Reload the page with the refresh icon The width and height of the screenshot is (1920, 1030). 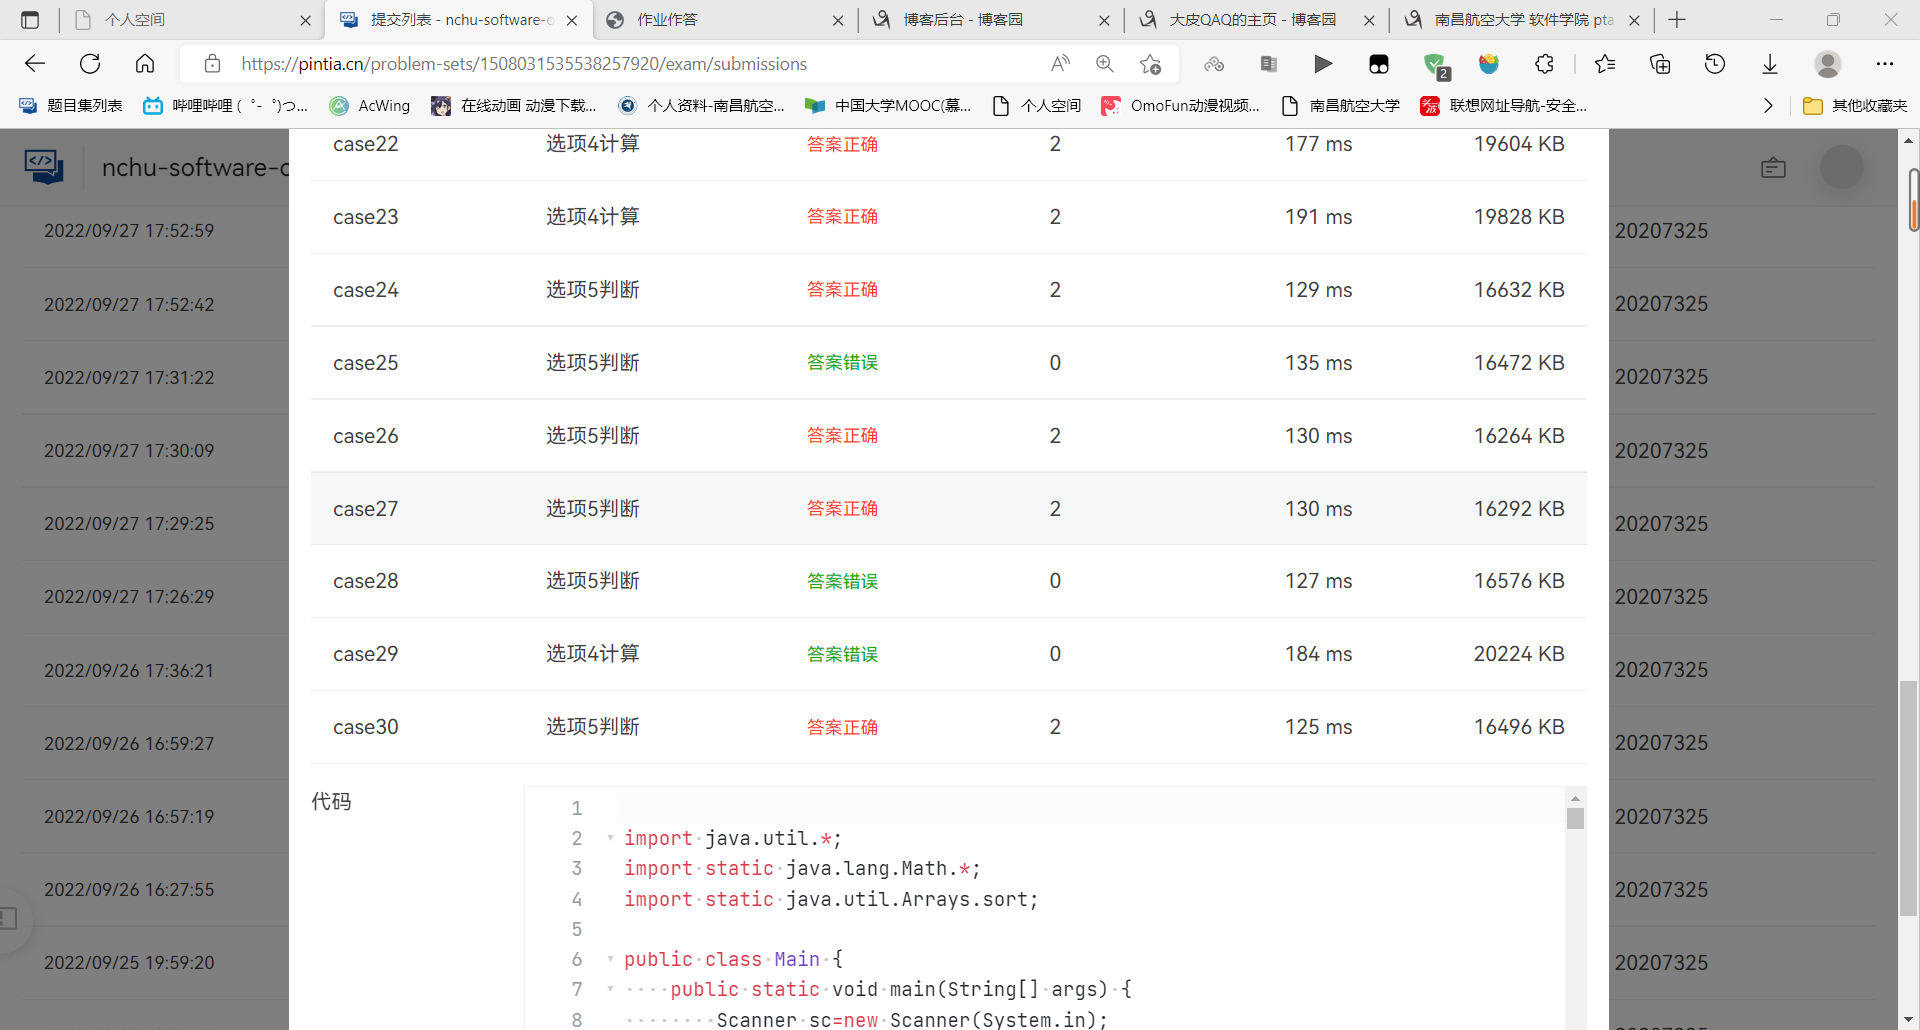[x=90, y=64]
